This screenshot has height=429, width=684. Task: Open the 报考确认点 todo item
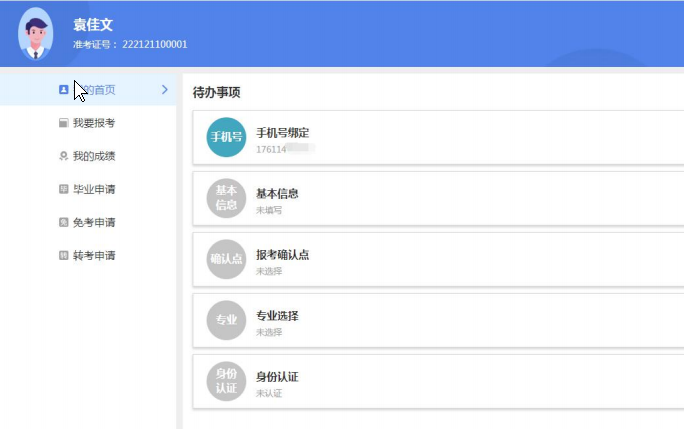pos(438,260)
